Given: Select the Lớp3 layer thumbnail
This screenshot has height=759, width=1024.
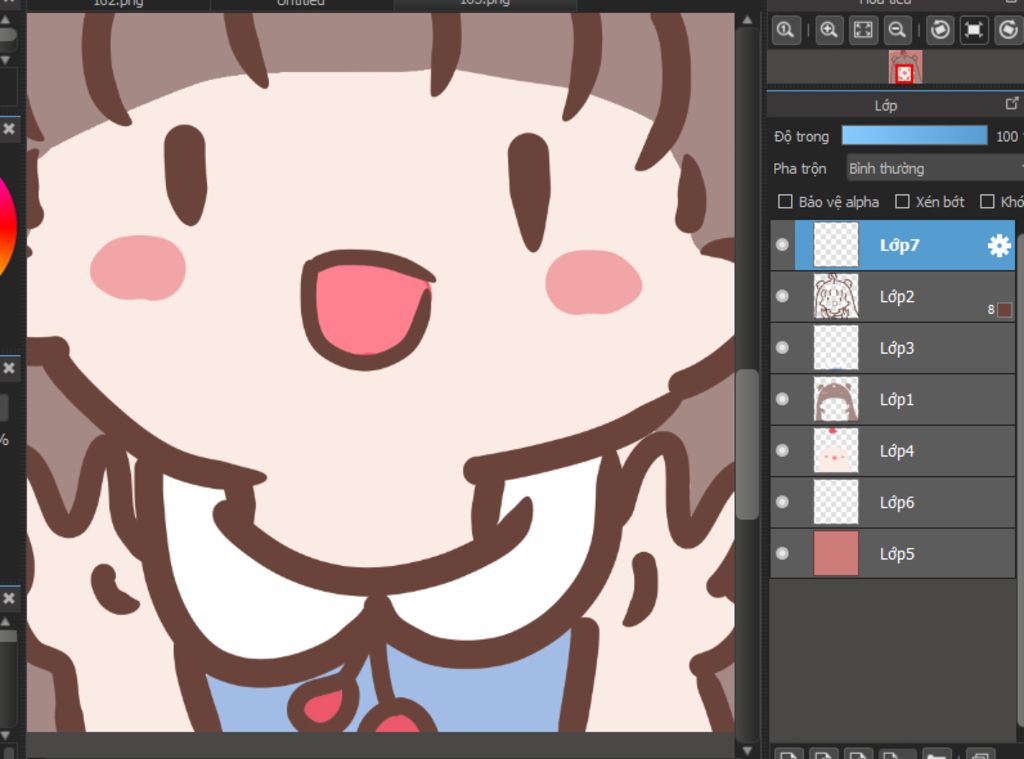Looking at the screenshot, I should pos(836,347).
